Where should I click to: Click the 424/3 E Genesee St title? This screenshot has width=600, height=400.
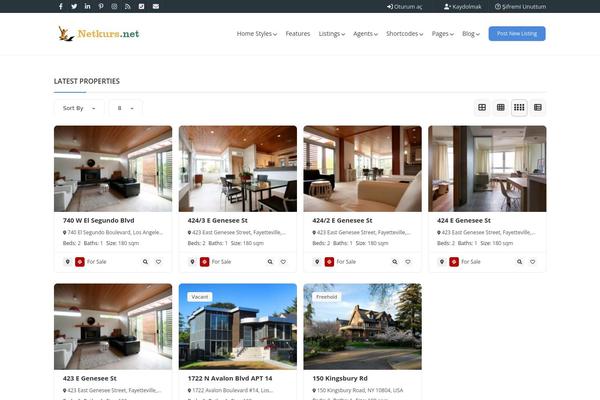(217, 220)
